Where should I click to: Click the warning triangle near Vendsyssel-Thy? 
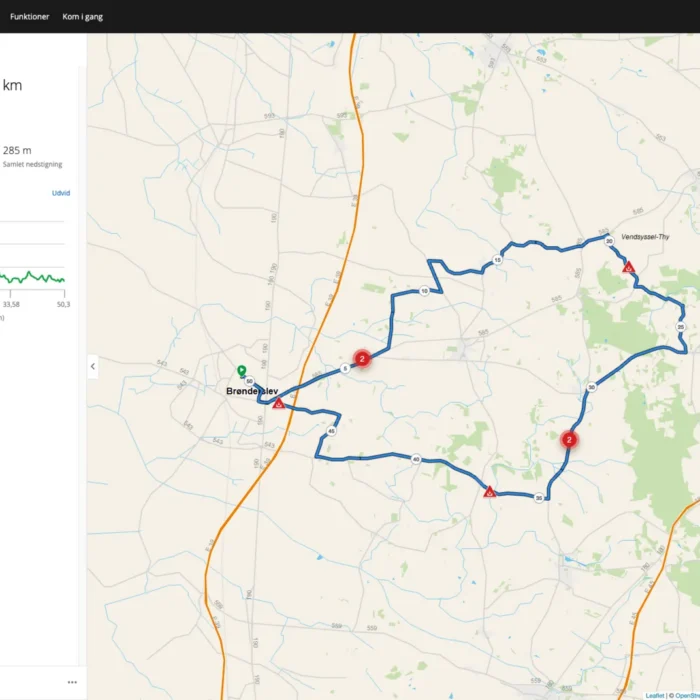coord(628,268)
